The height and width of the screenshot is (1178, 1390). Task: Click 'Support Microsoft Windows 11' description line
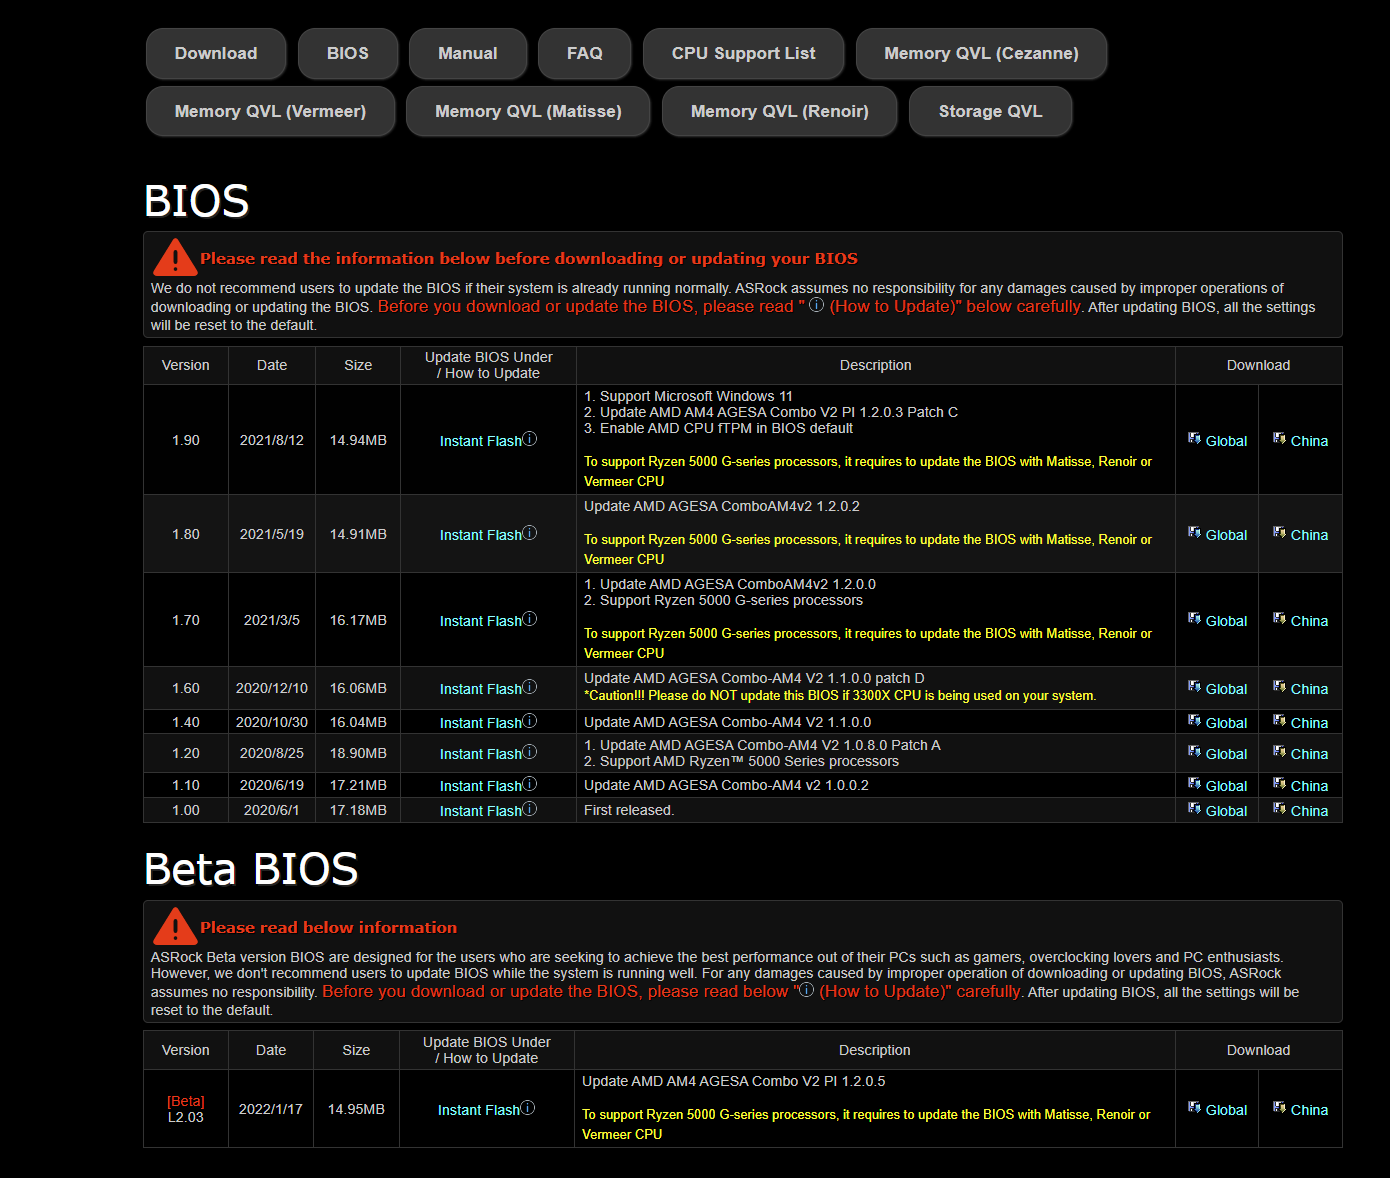click(x=688, y=396)
